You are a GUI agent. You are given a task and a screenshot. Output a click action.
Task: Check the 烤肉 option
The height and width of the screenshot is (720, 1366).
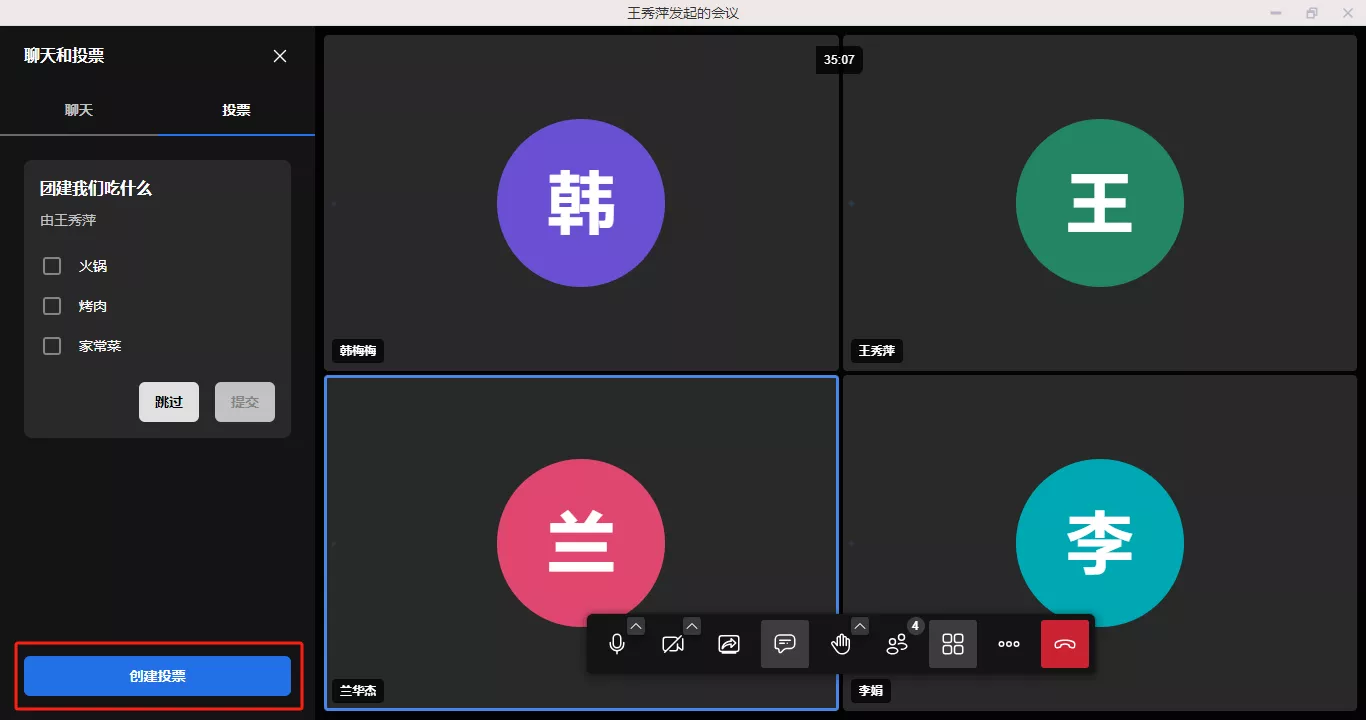(52, 306)
